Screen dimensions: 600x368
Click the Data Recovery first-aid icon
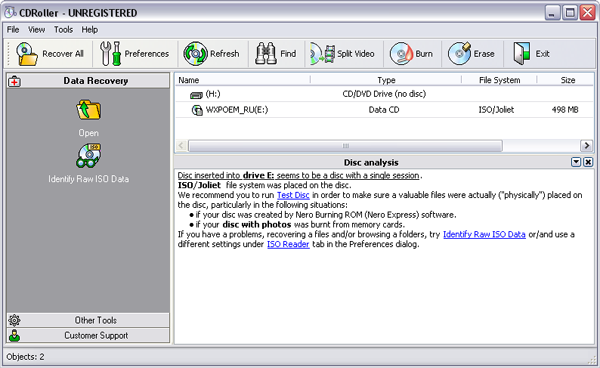click(x=15, y=81)
